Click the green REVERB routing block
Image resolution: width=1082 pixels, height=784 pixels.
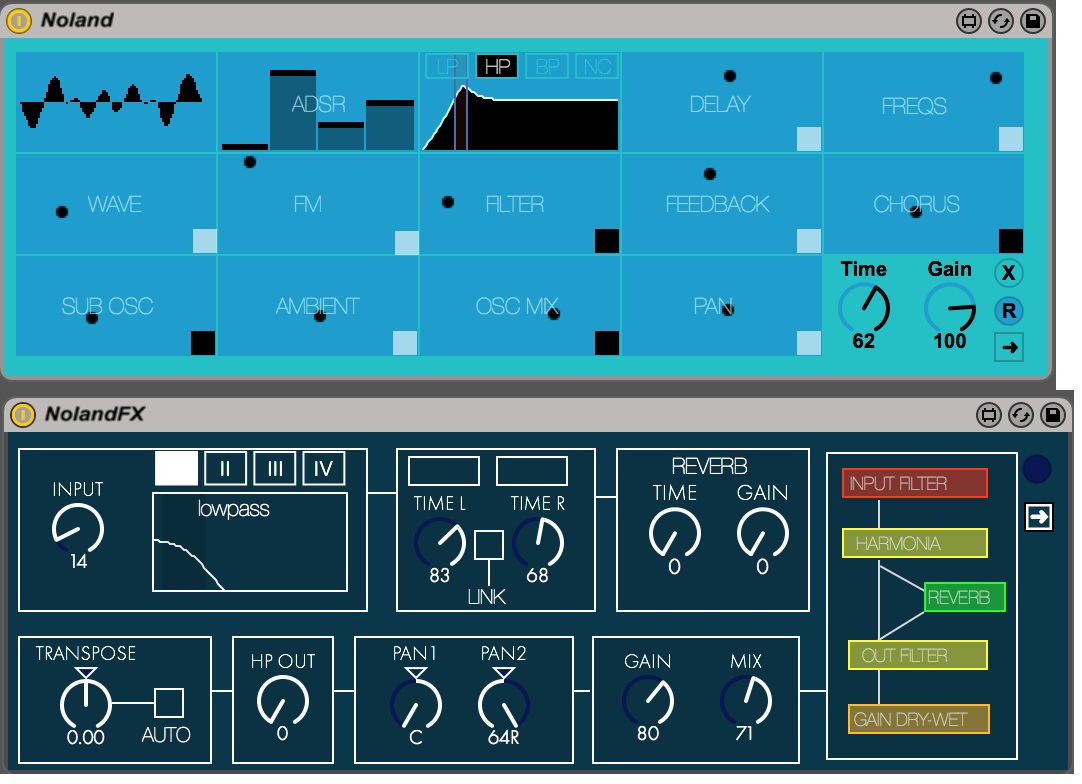[x=964, y=598]
